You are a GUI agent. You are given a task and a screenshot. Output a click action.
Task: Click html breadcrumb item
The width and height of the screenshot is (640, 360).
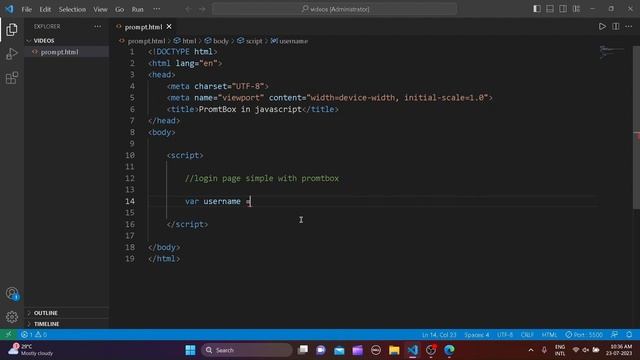[x=189, y=41]
